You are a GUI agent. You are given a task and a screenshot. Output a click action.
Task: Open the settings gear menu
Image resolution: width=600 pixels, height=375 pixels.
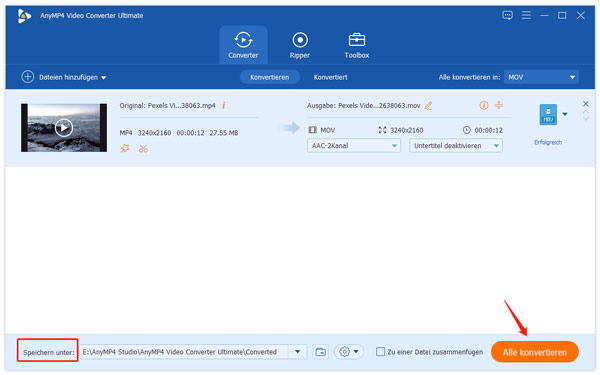tap(348, 352)
